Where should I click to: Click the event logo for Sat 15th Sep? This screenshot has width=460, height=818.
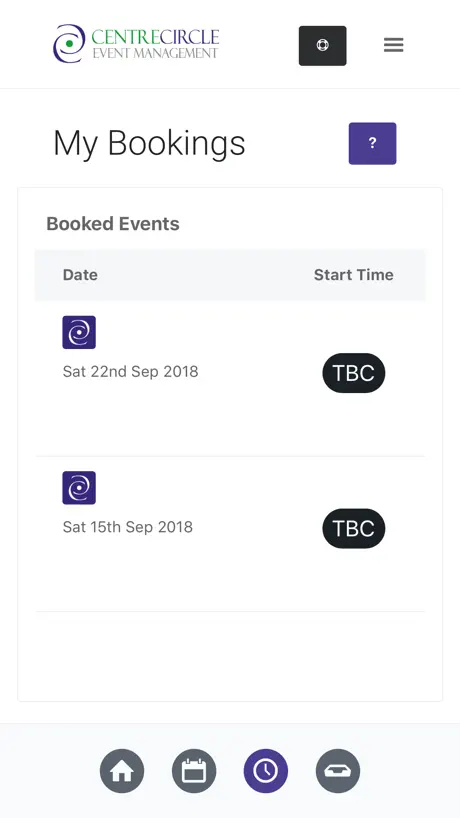[79, 488]
